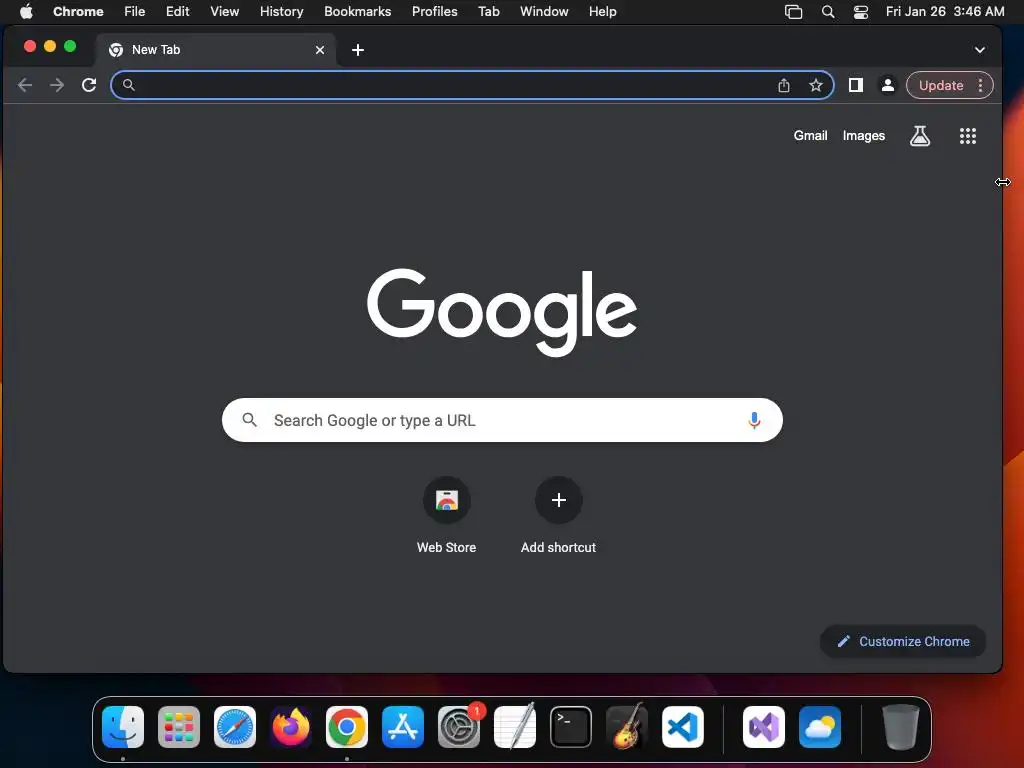1024x768 pixels.
Task: Launch Firefox from the Dock
Action: 291,727
